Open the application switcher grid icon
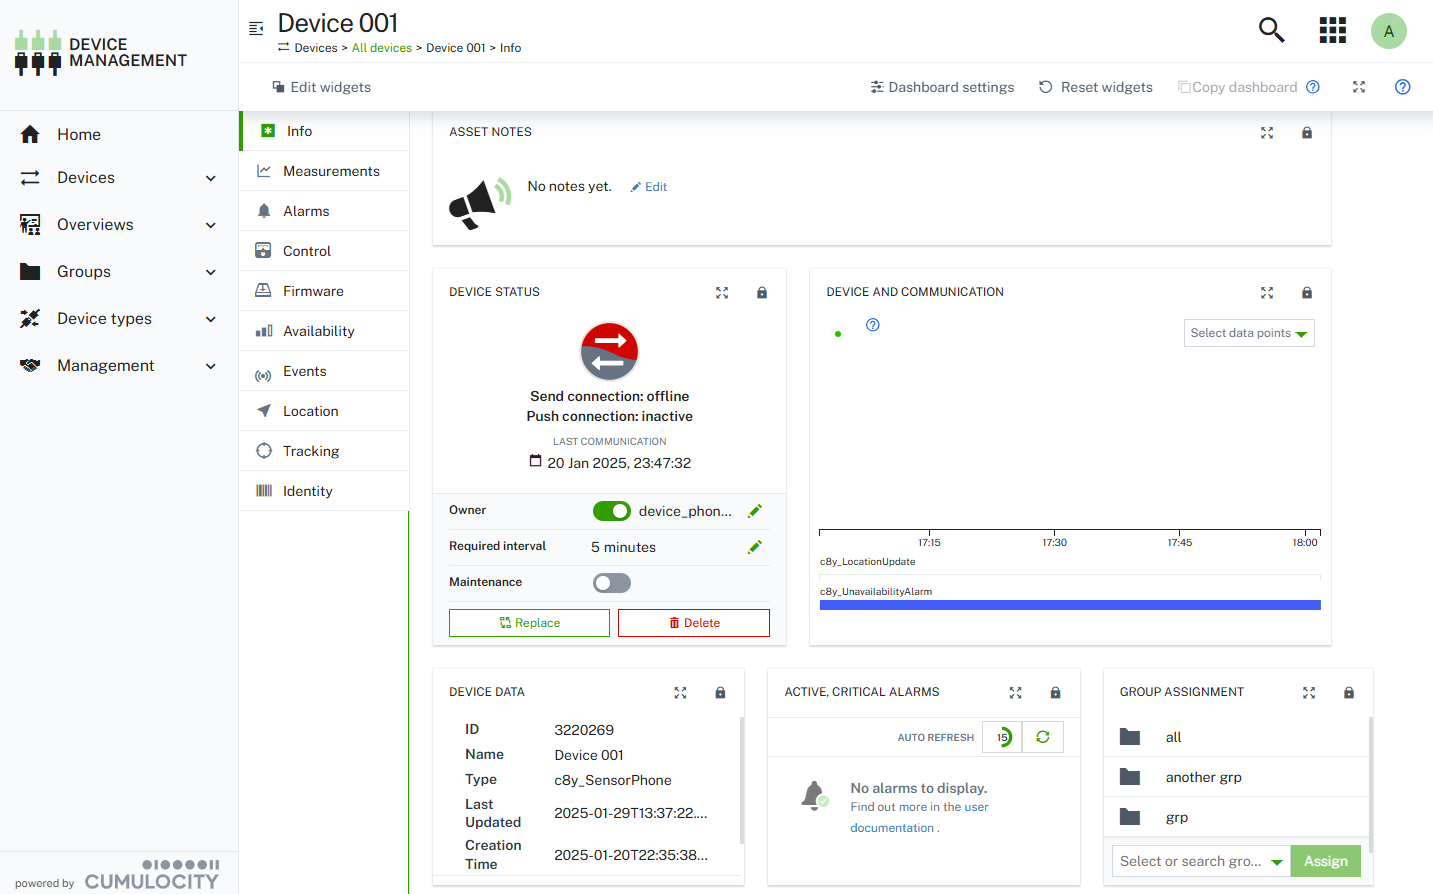The width and height of the screenshot is (1433, 894). pyautogui.click(x=1332, y=30)
